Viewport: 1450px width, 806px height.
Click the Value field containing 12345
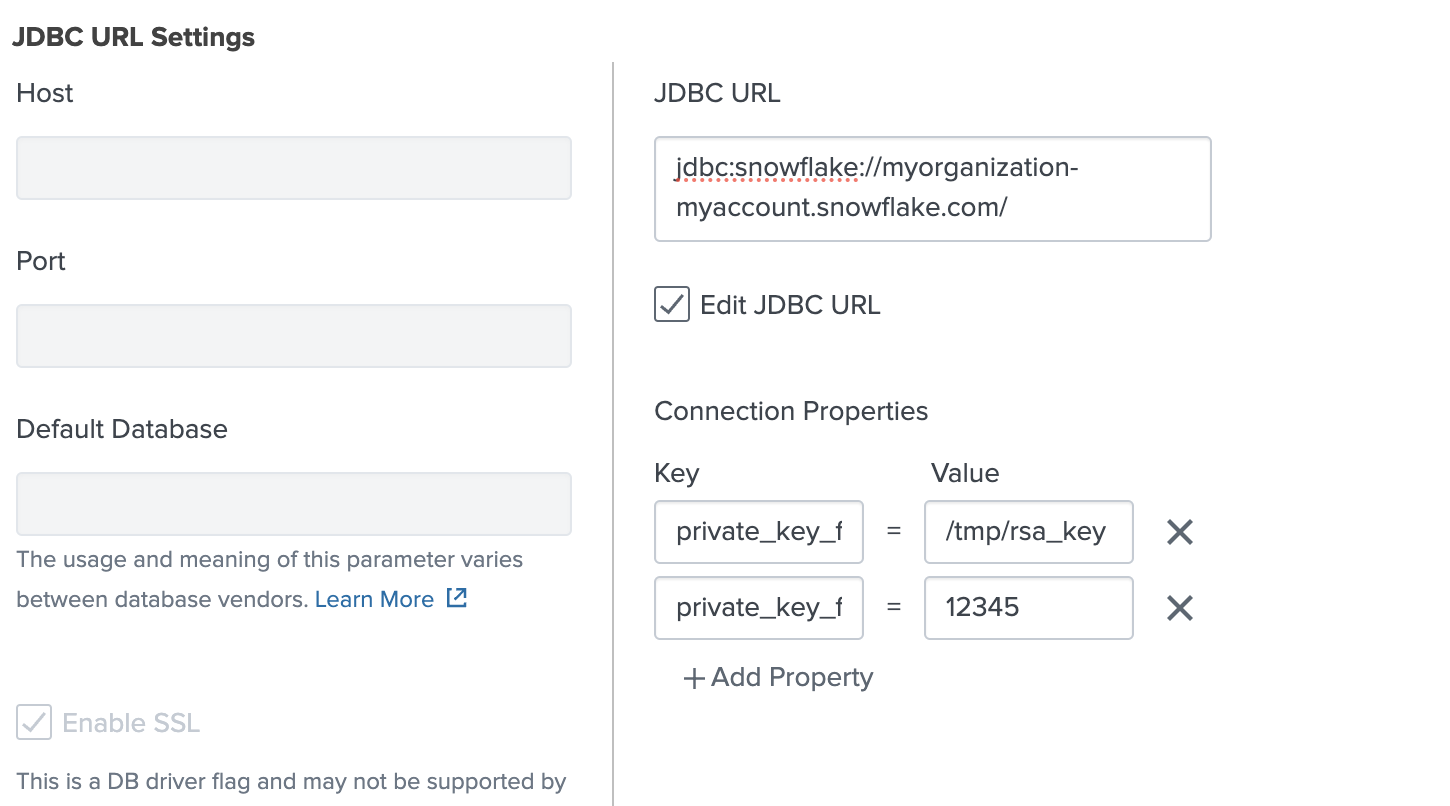(1028, 608)
